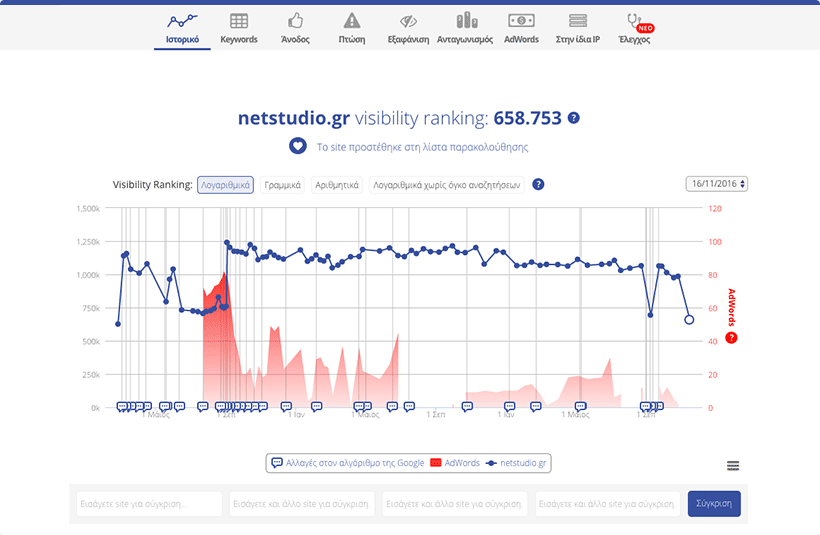Open the Άνοδος thumbs-up tab

click(295, 29)
